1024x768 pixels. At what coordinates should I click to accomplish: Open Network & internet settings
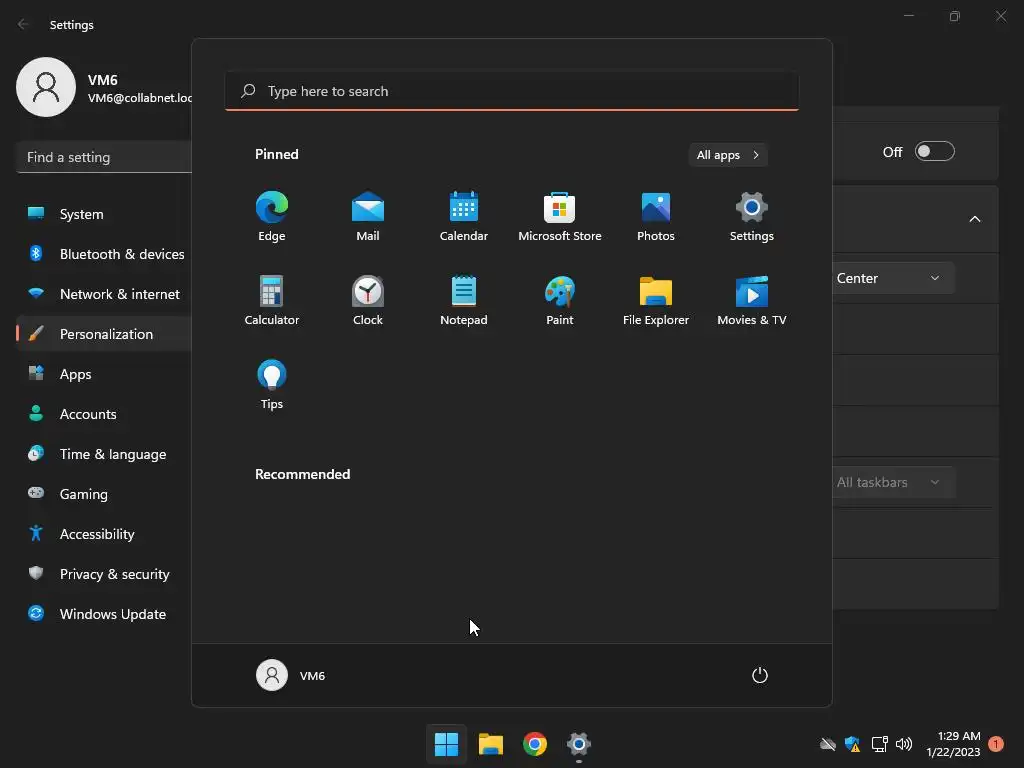[104, 294]
